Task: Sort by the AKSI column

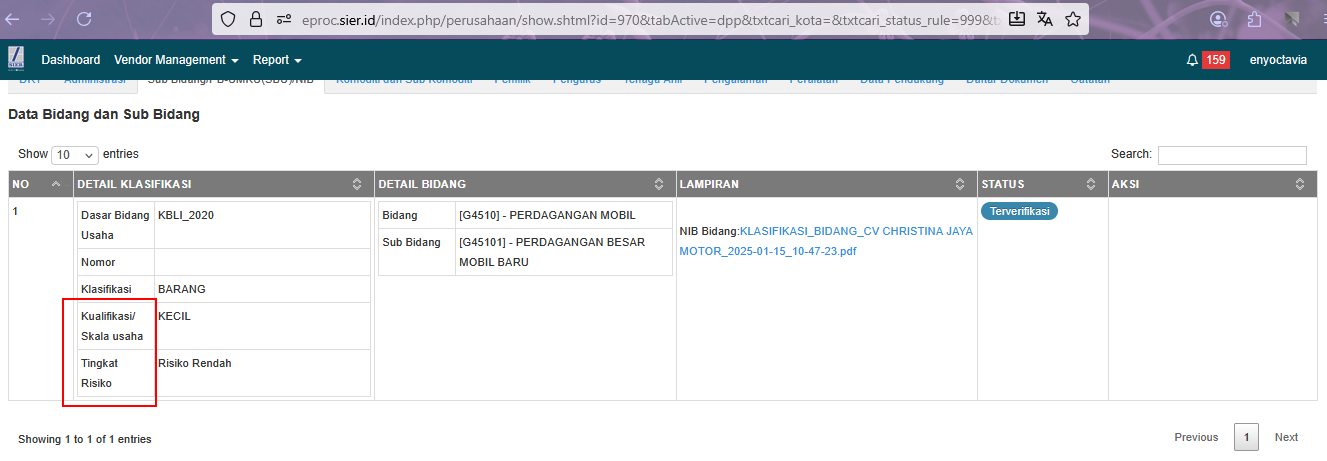Action: [x=1300, y=184]
